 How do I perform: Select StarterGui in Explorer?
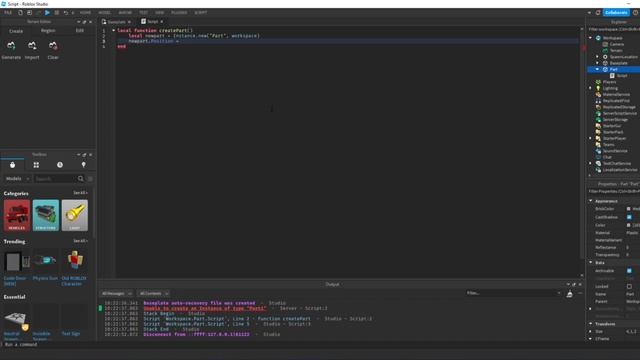[612, 126]
